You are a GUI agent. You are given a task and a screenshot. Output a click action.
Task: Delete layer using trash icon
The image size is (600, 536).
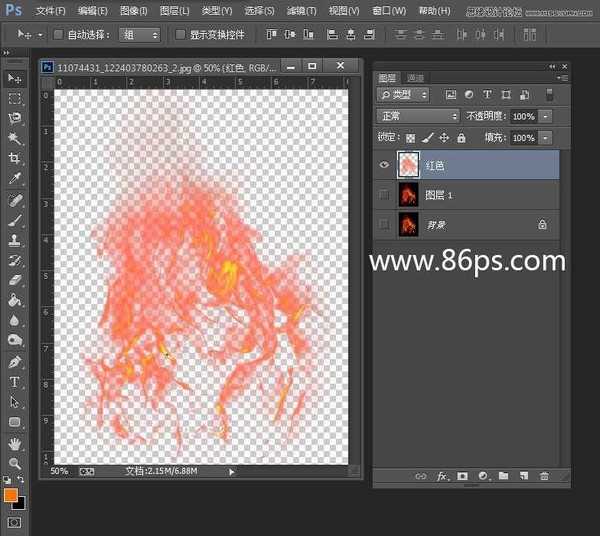pyautogui.click(x=544, y=477)
